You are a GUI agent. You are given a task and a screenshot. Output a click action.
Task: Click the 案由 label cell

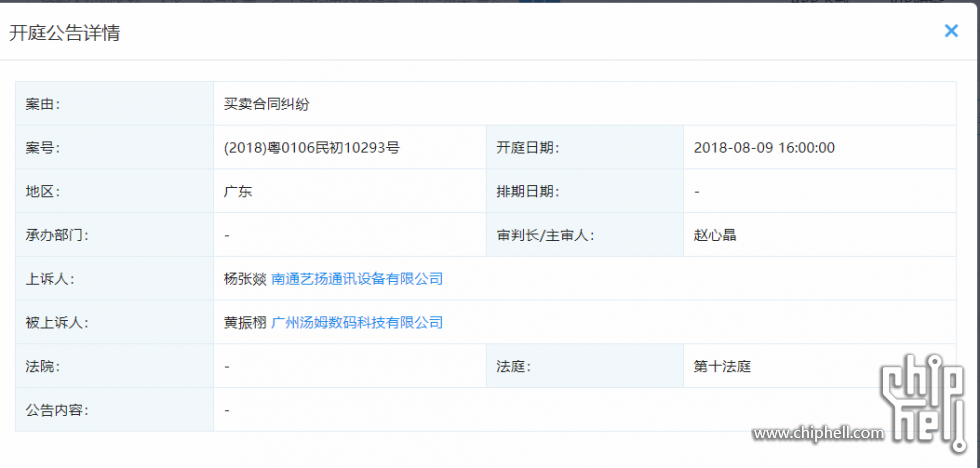point(114,104)
